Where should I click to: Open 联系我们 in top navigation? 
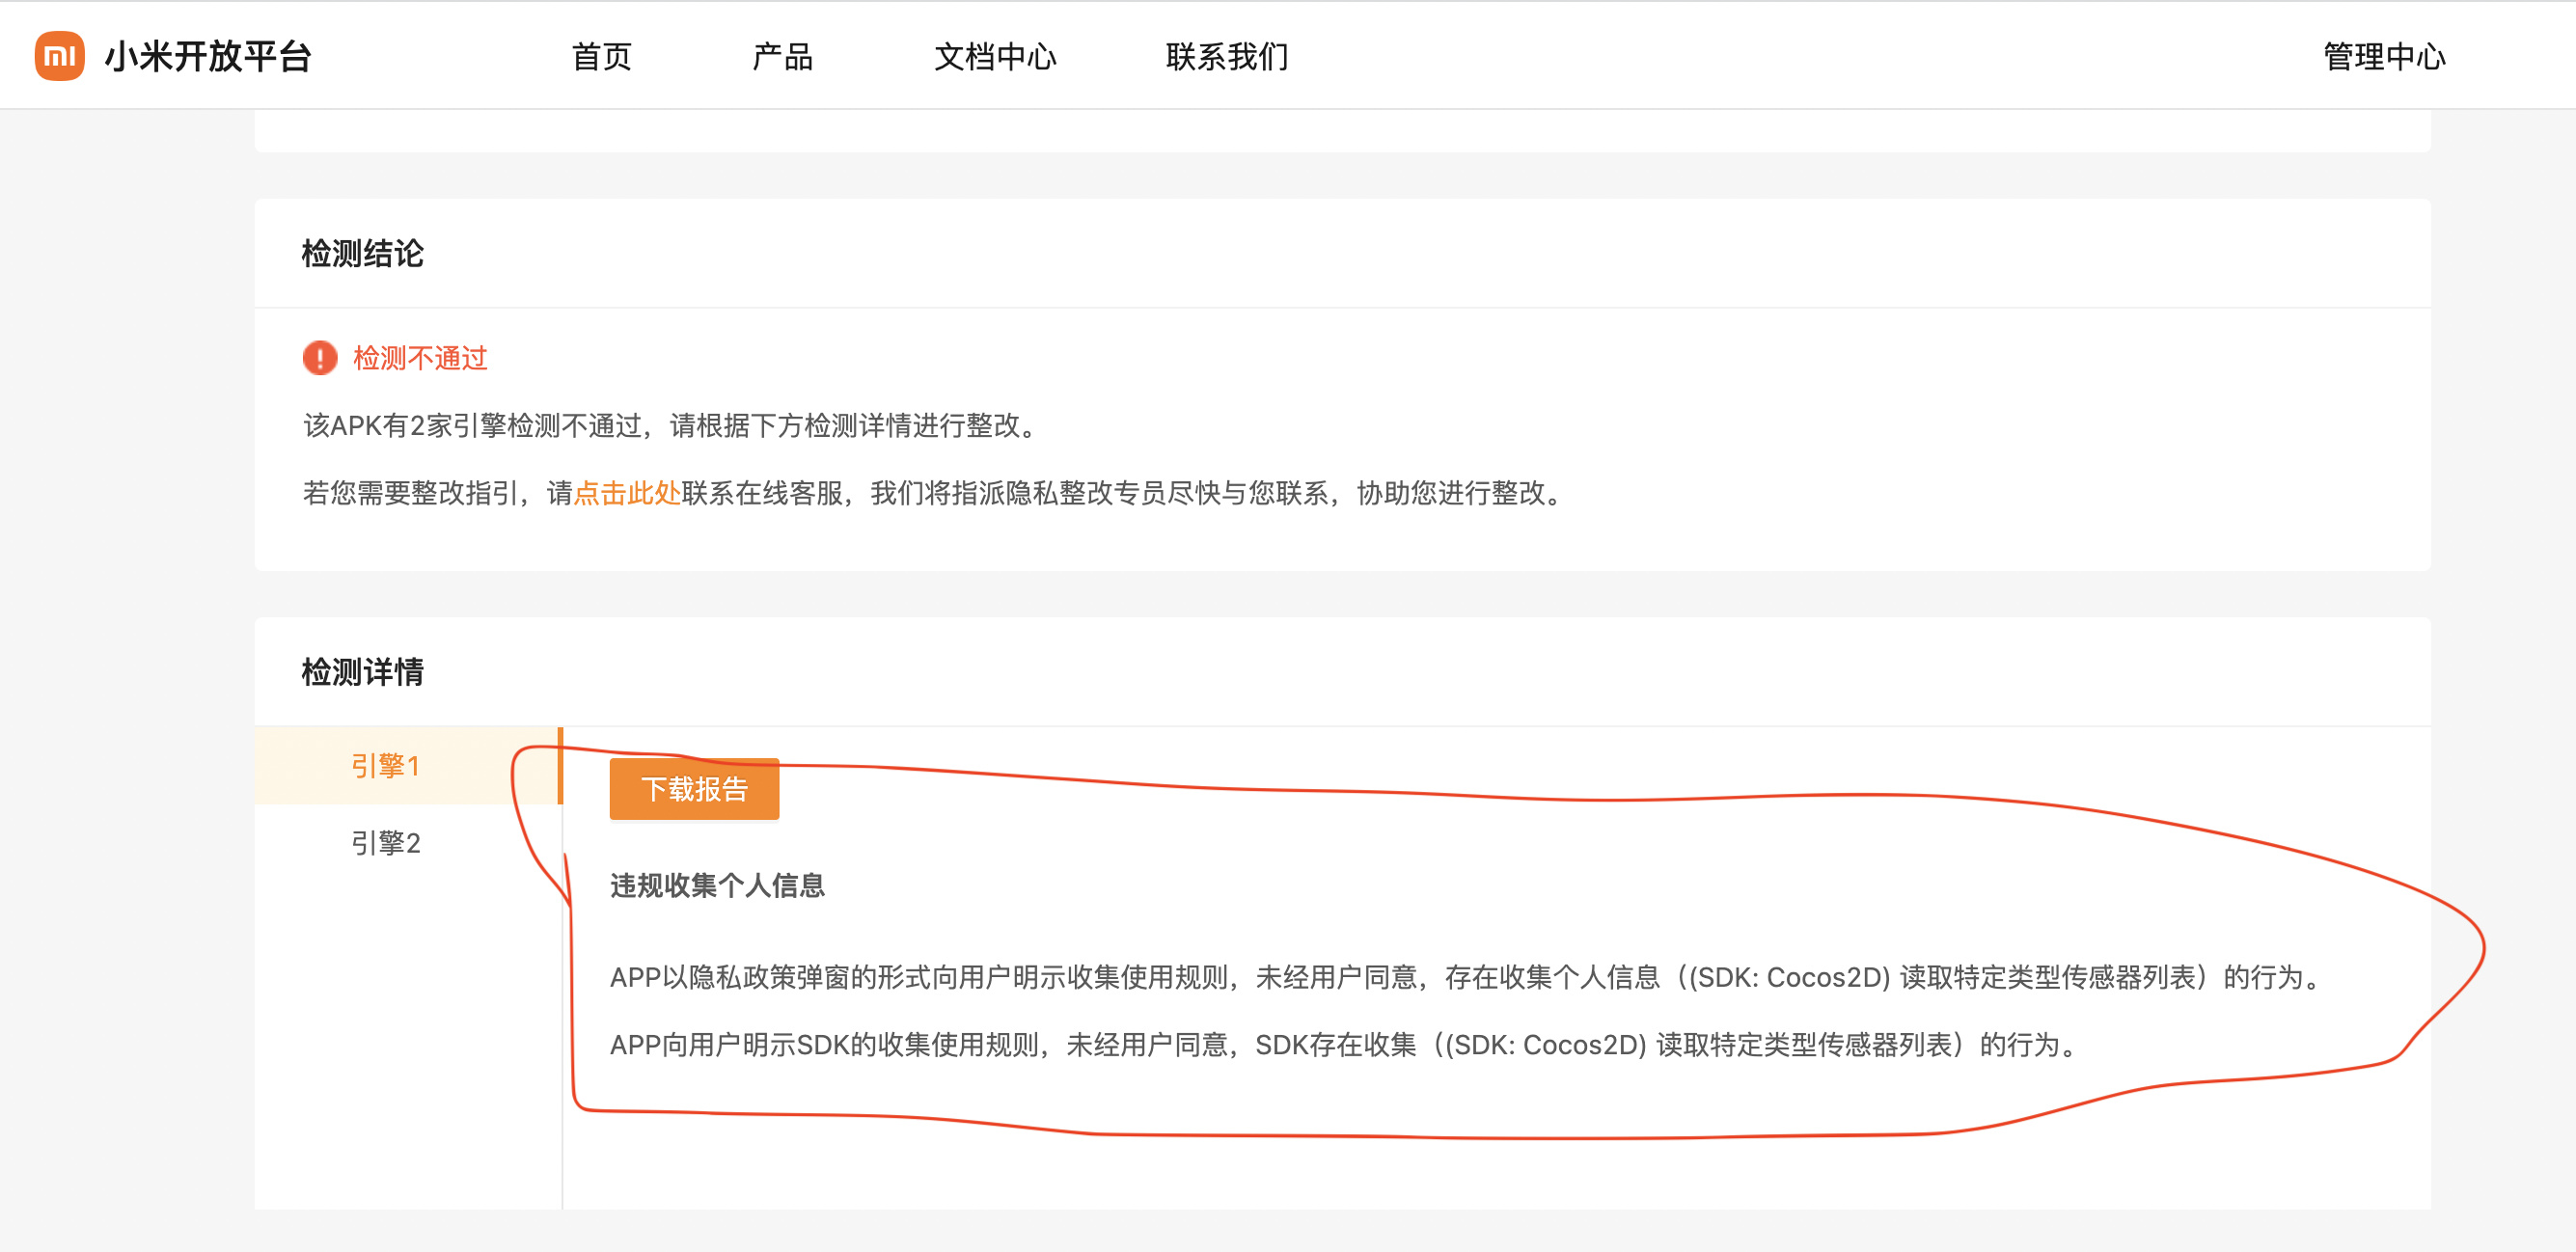click(x=1226, y=57)
